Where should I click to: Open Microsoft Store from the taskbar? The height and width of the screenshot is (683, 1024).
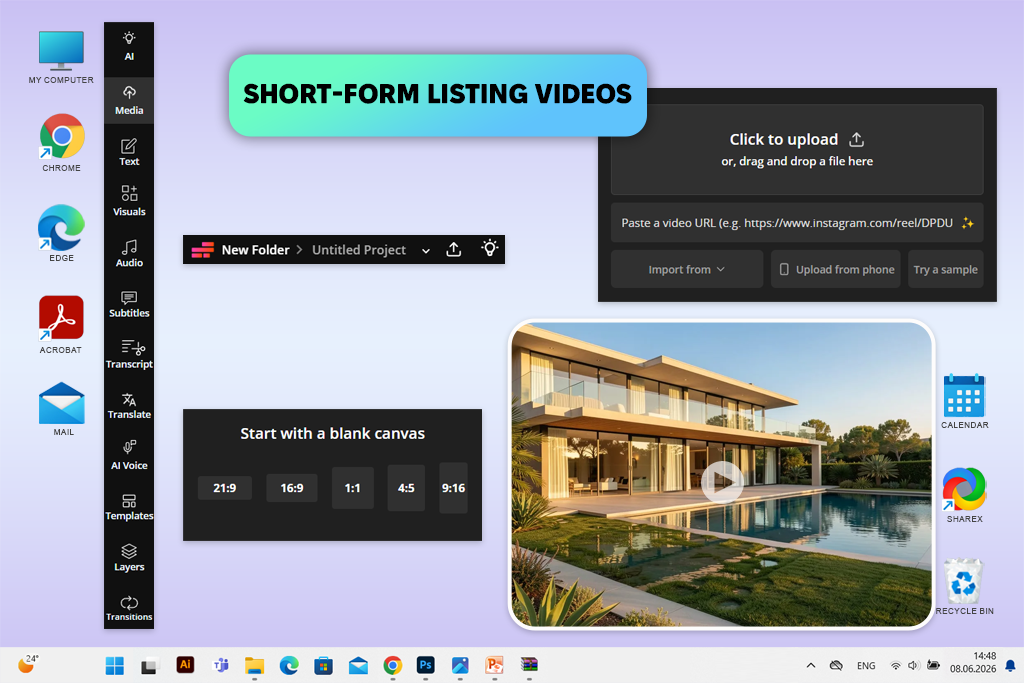coord(323,665)
